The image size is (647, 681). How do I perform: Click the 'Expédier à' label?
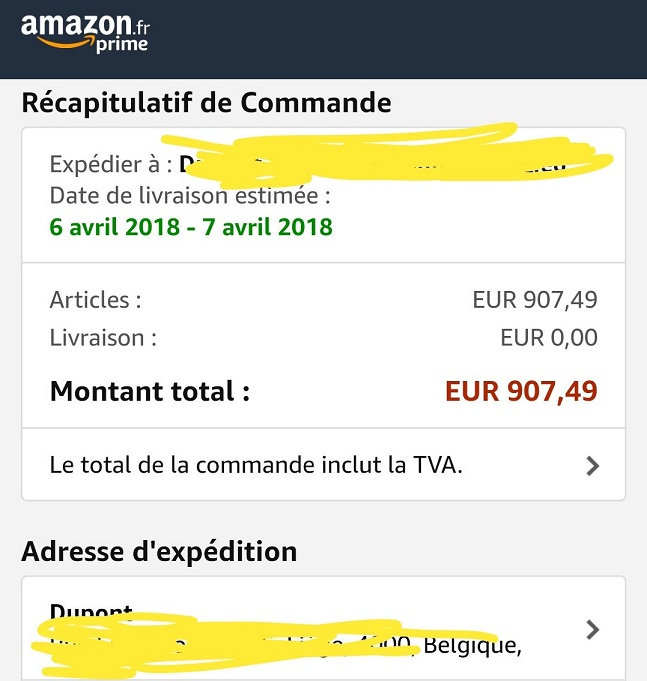click(111, 164)
